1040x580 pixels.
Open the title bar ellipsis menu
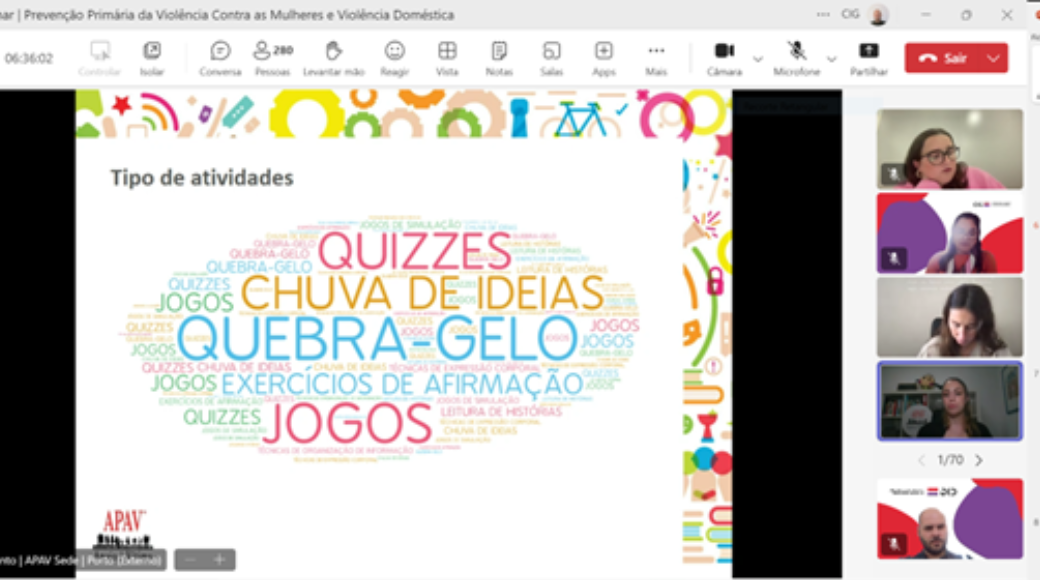click(x=823, y=15)
